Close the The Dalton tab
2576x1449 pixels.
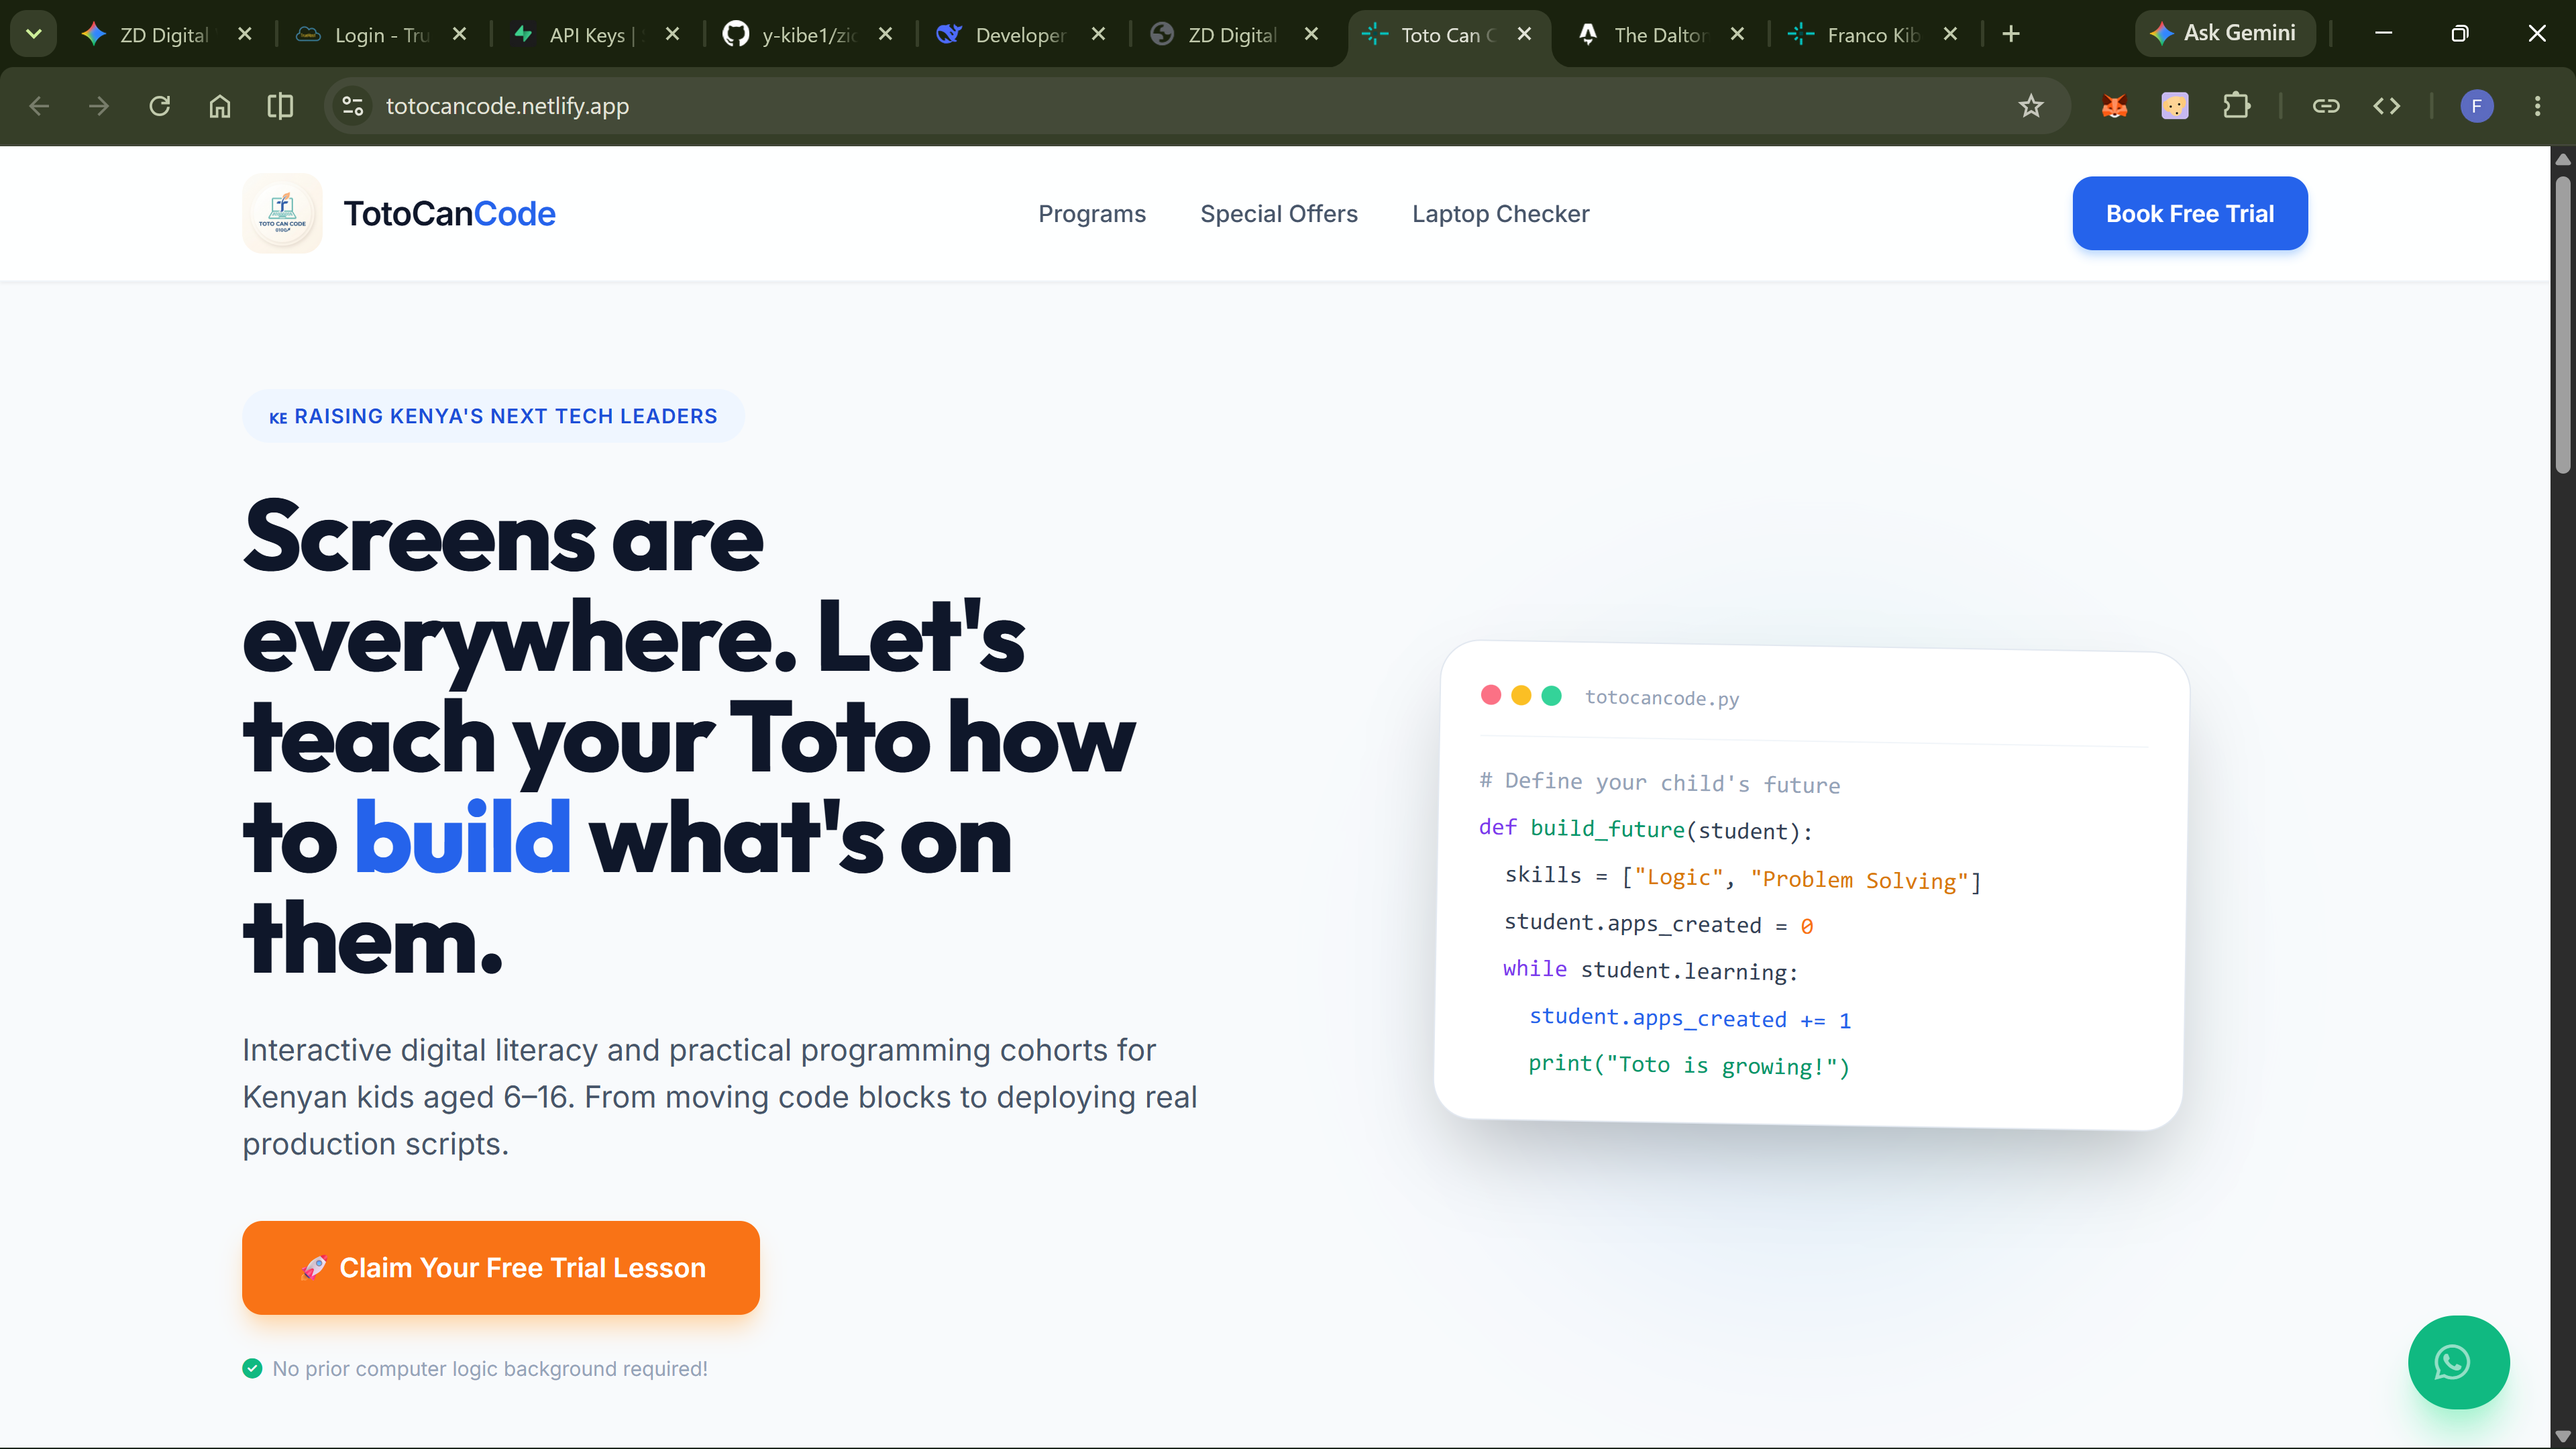(x=1737, y=34)
